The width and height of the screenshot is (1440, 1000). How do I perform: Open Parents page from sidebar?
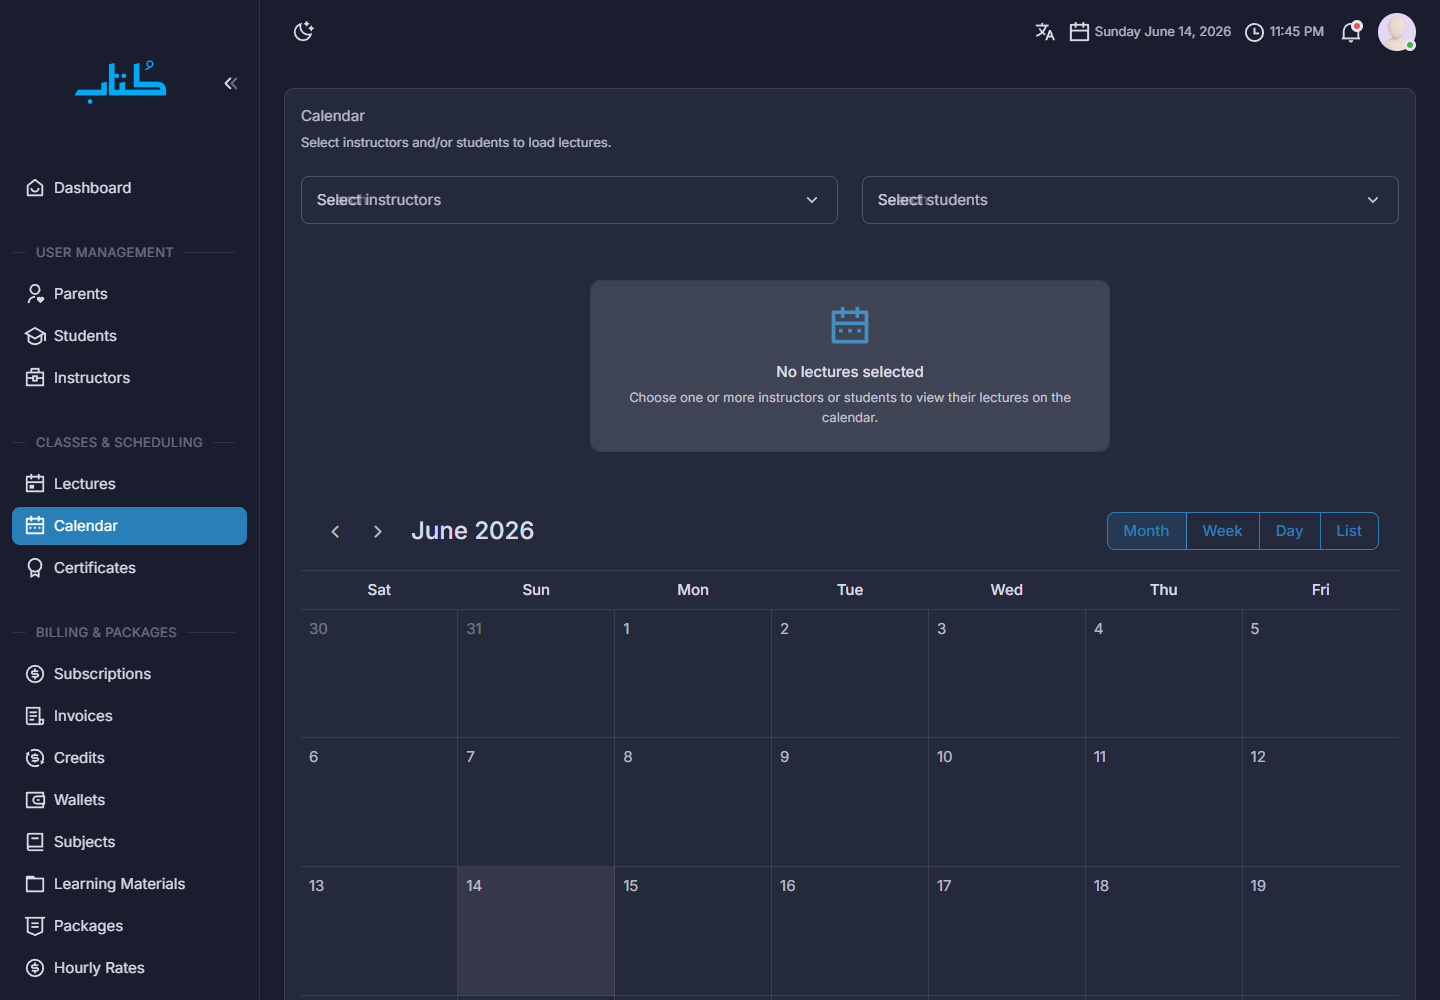(x=129, y=294)
